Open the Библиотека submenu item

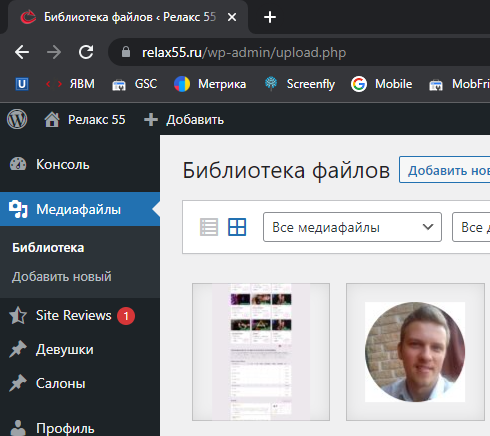point(48,248)
